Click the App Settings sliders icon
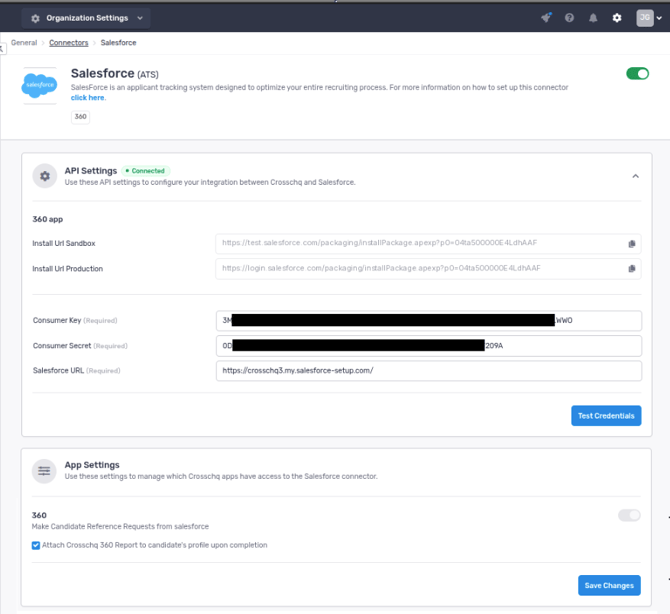670x614 pixels. [44, 471]
